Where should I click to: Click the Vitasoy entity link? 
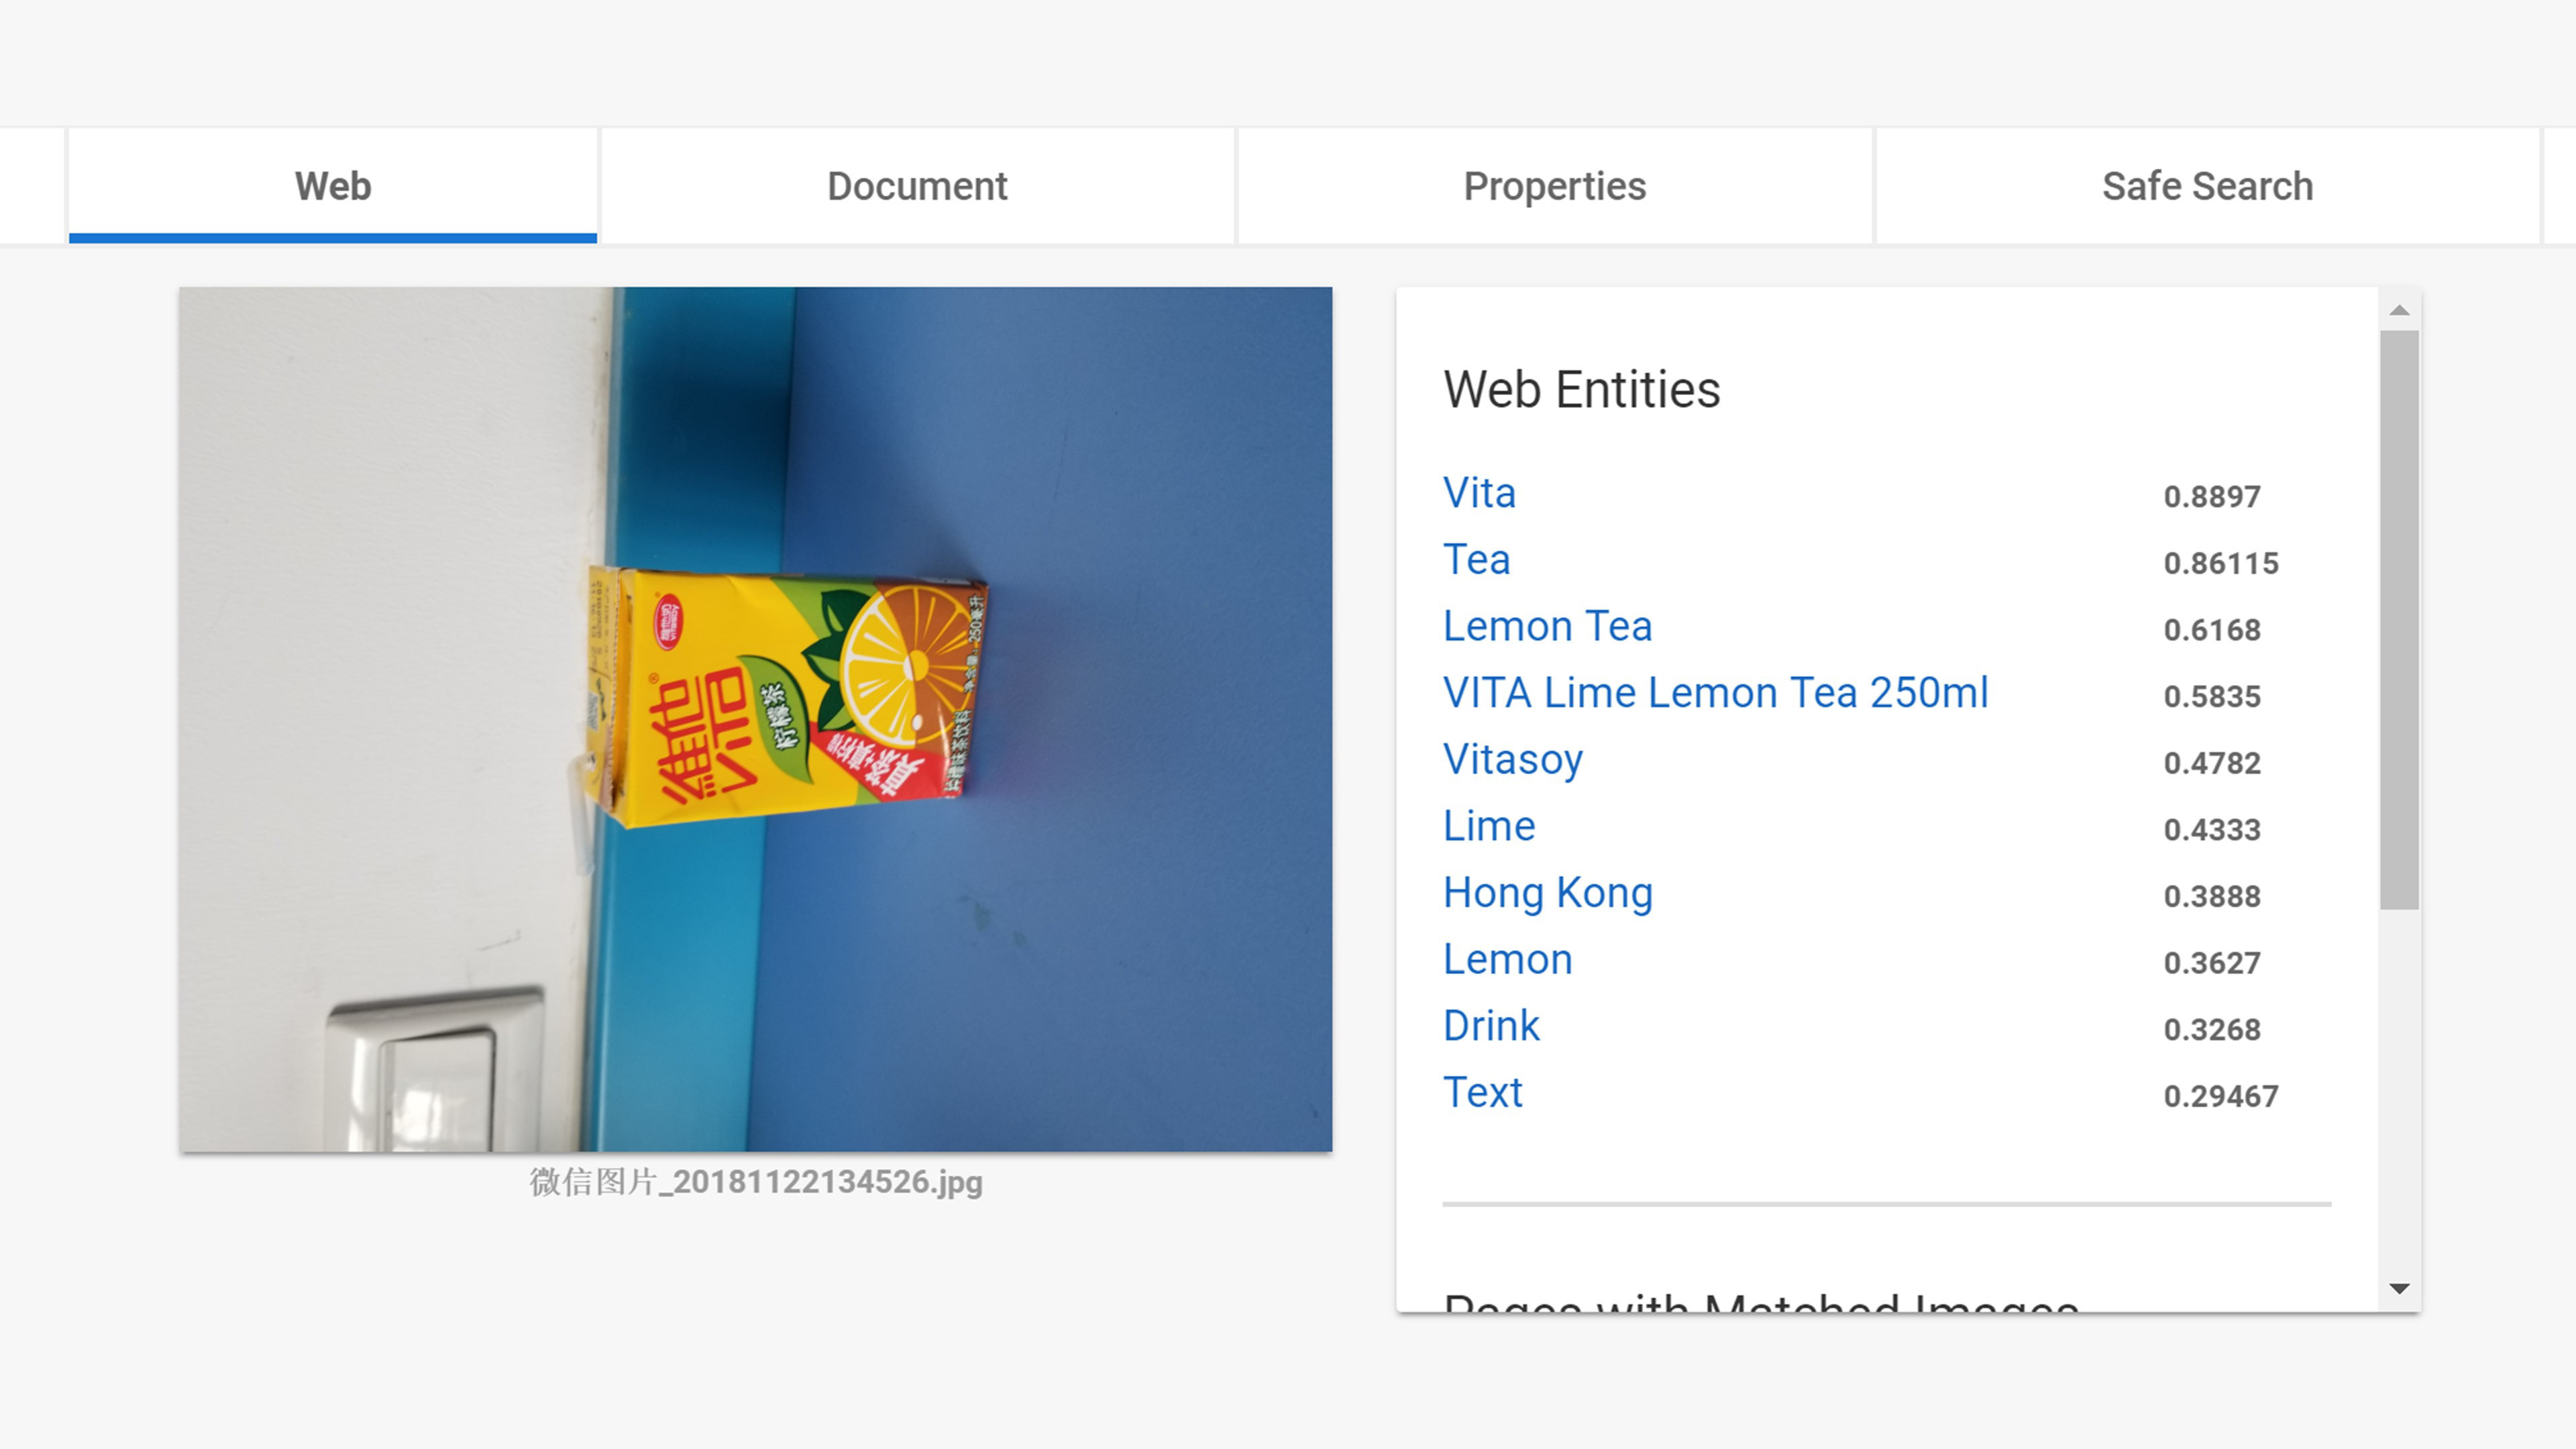pos(1513,760)
